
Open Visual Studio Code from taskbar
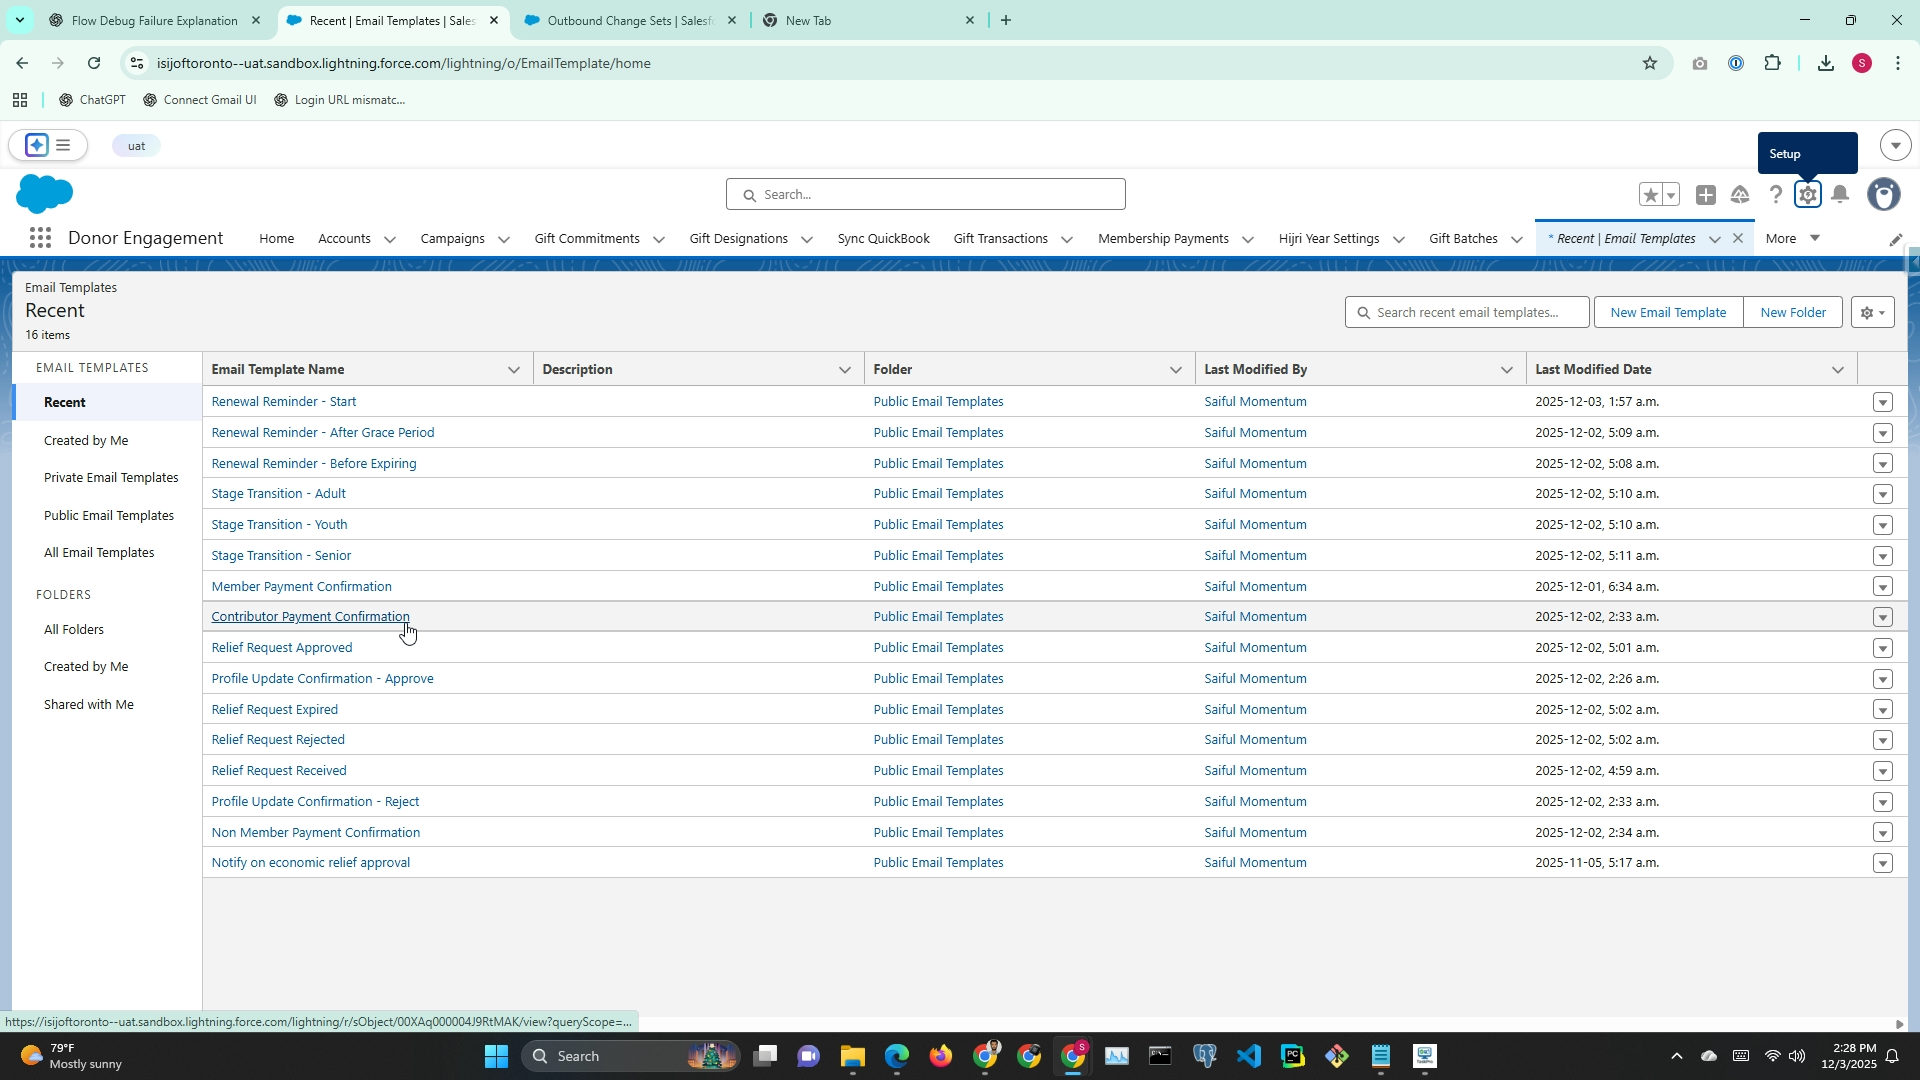pyautogui.click(x=1248, y=1056)
